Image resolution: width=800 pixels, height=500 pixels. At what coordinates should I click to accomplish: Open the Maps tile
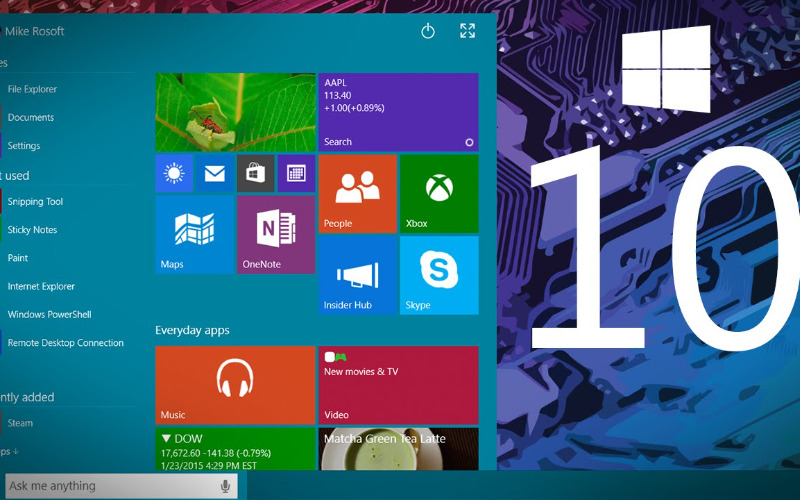pyautogui.click(x=194, y=235)
